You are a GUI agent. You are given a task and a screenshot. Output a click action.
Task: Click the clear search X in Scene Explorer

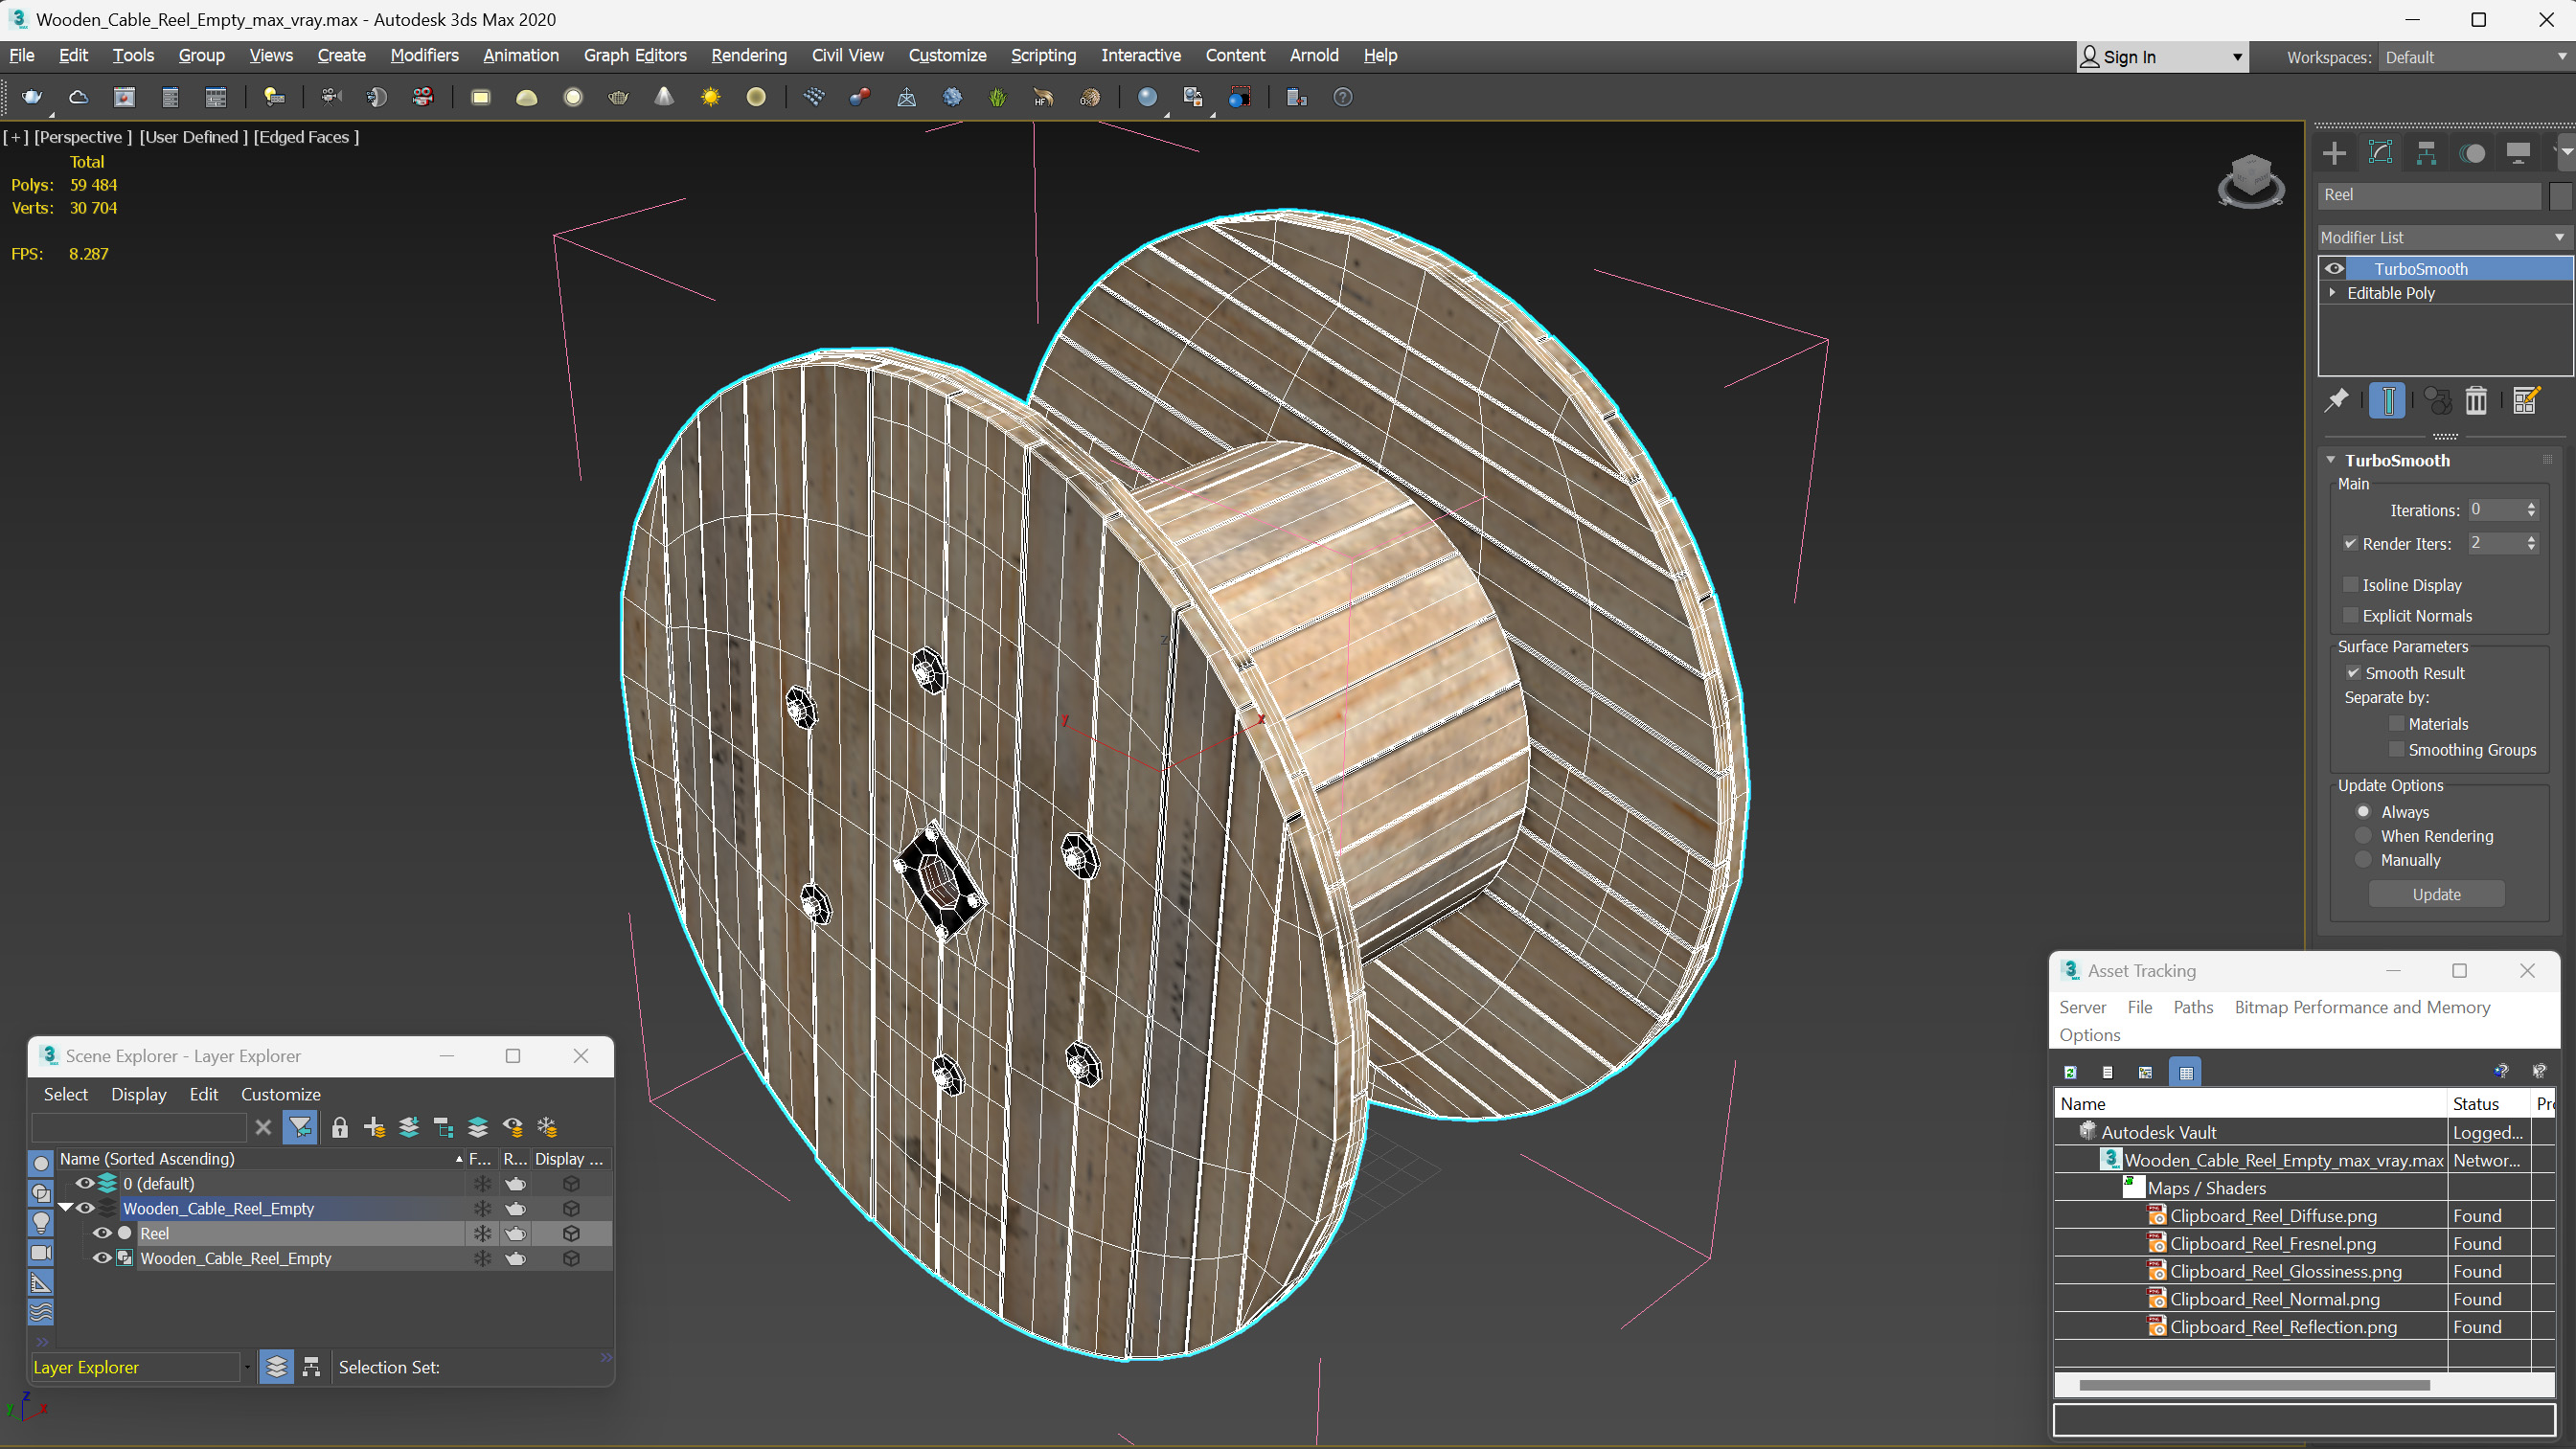coord(263,1128)
